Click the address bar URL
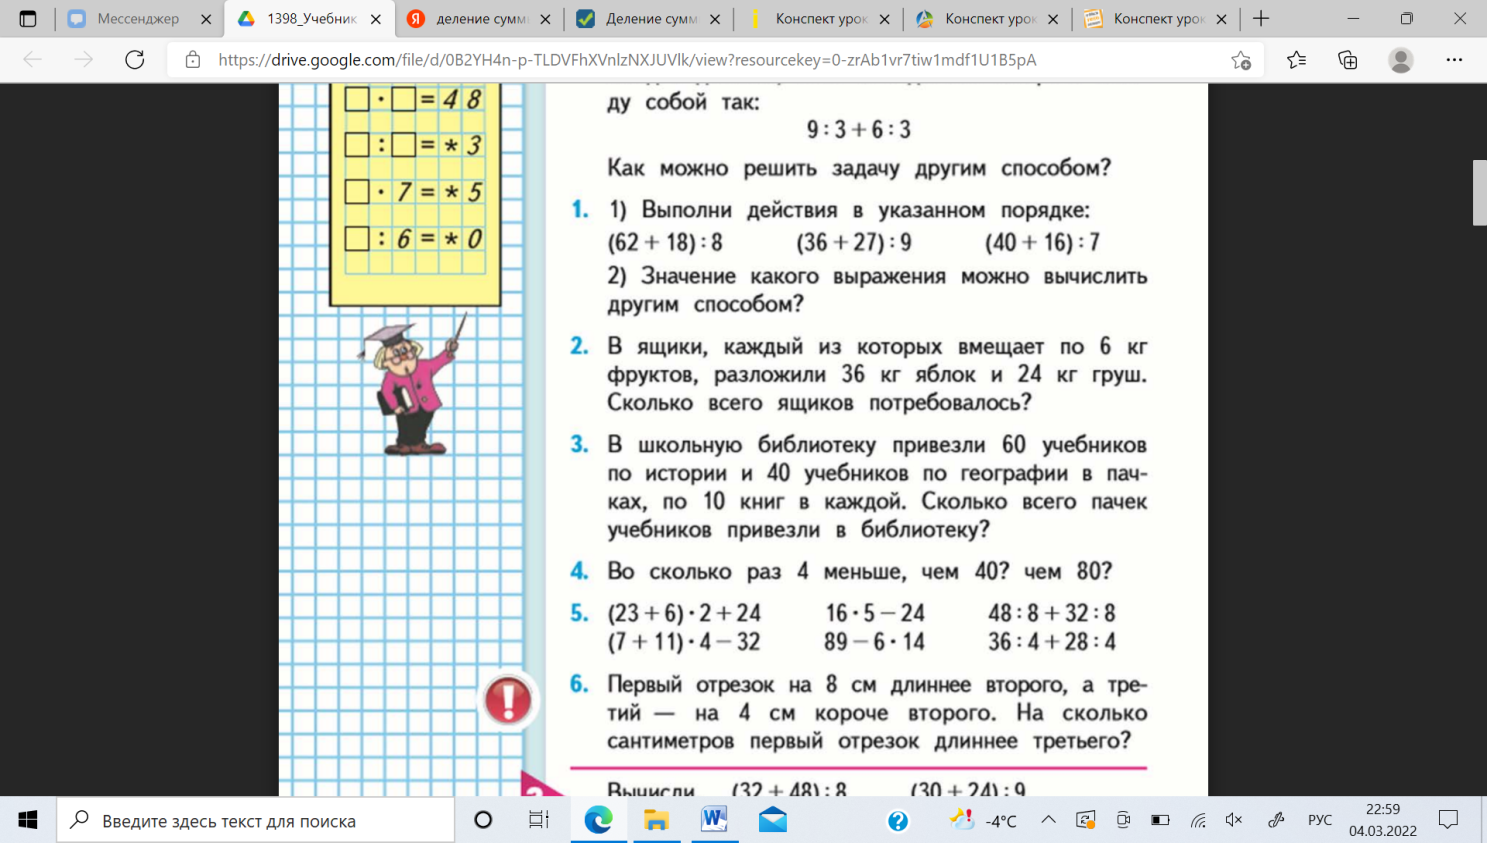The height and width of the screenshot is (843, 1487). 626,60
